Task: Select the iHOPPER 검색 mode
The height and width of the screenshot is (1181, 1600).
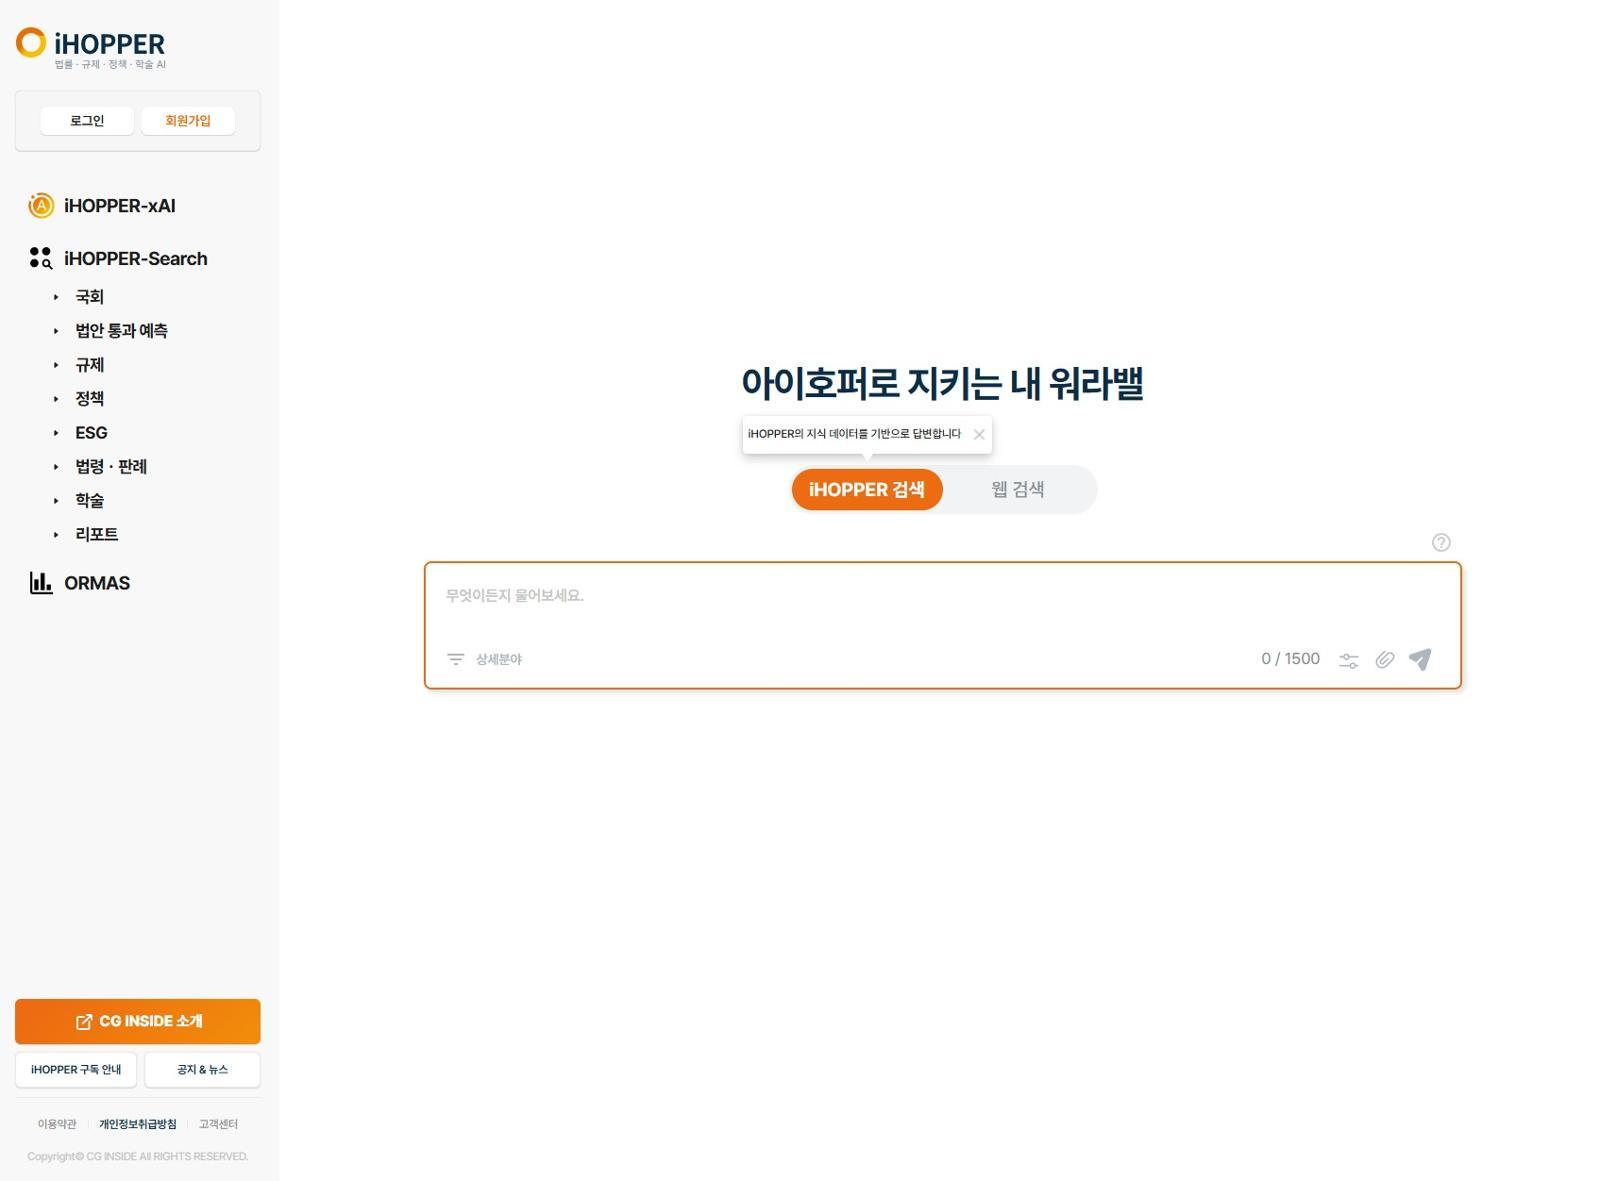Action: (867, 490)
